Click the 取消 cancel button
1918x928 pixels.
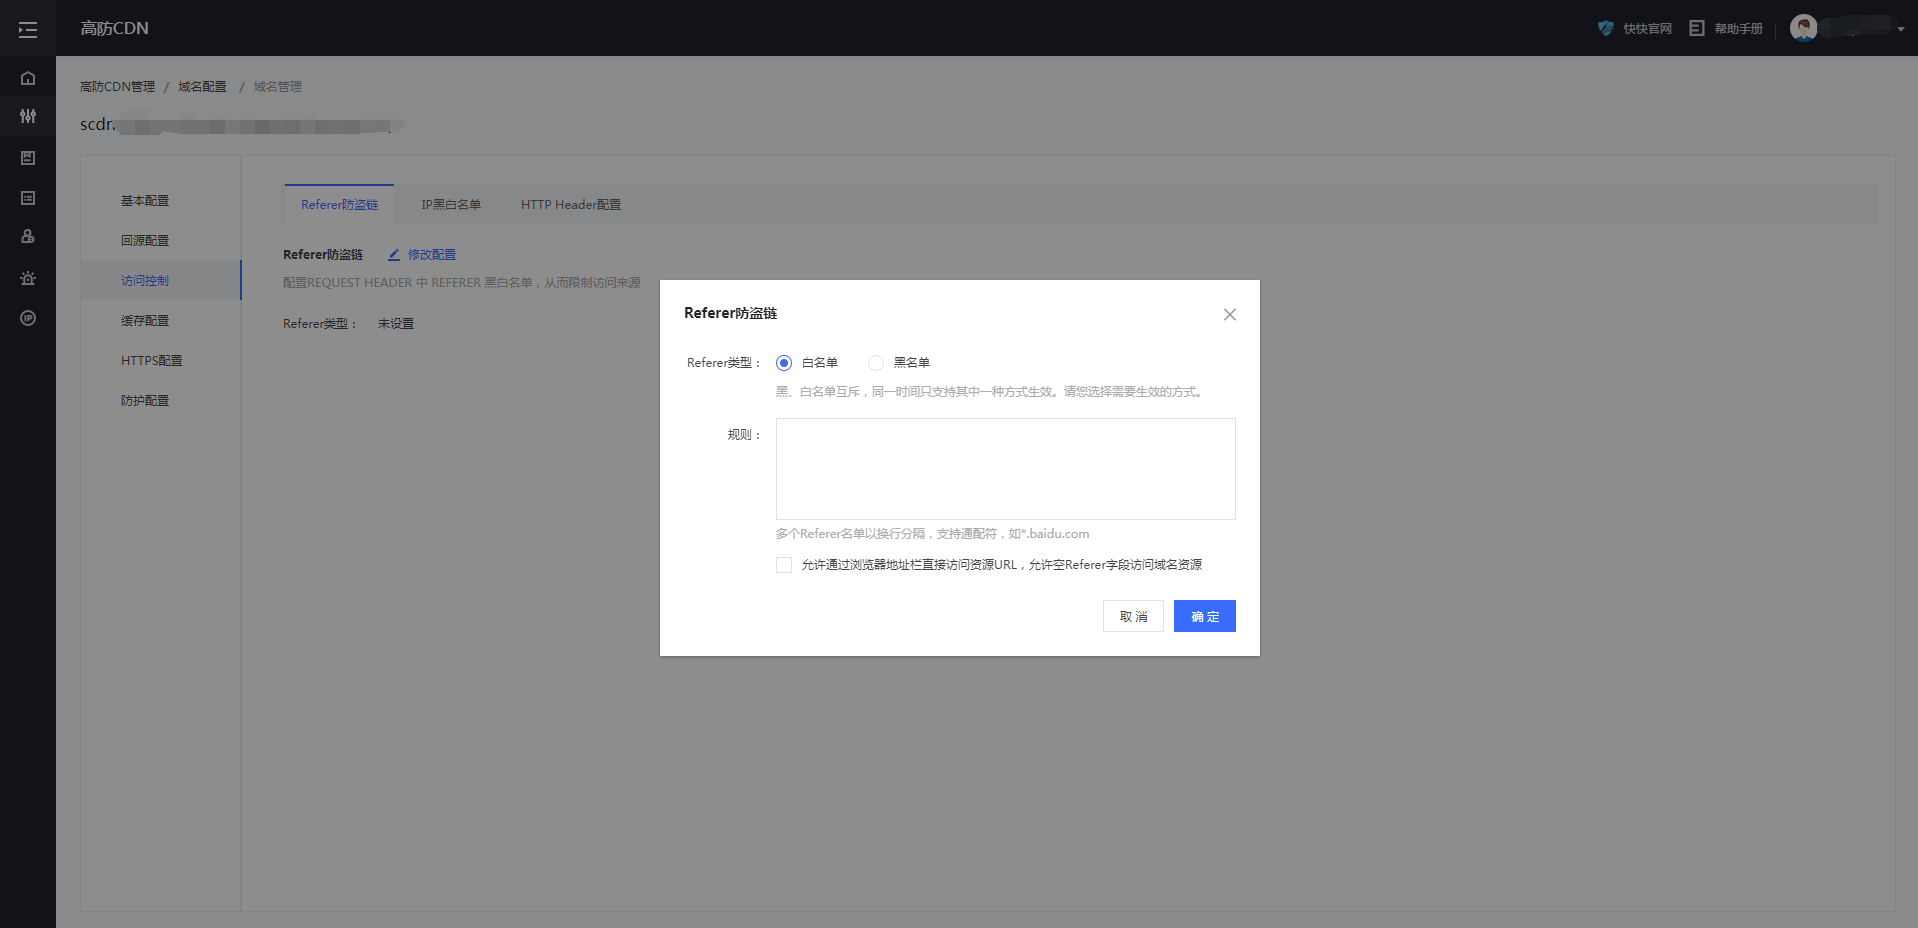[x=1133, y=616]
